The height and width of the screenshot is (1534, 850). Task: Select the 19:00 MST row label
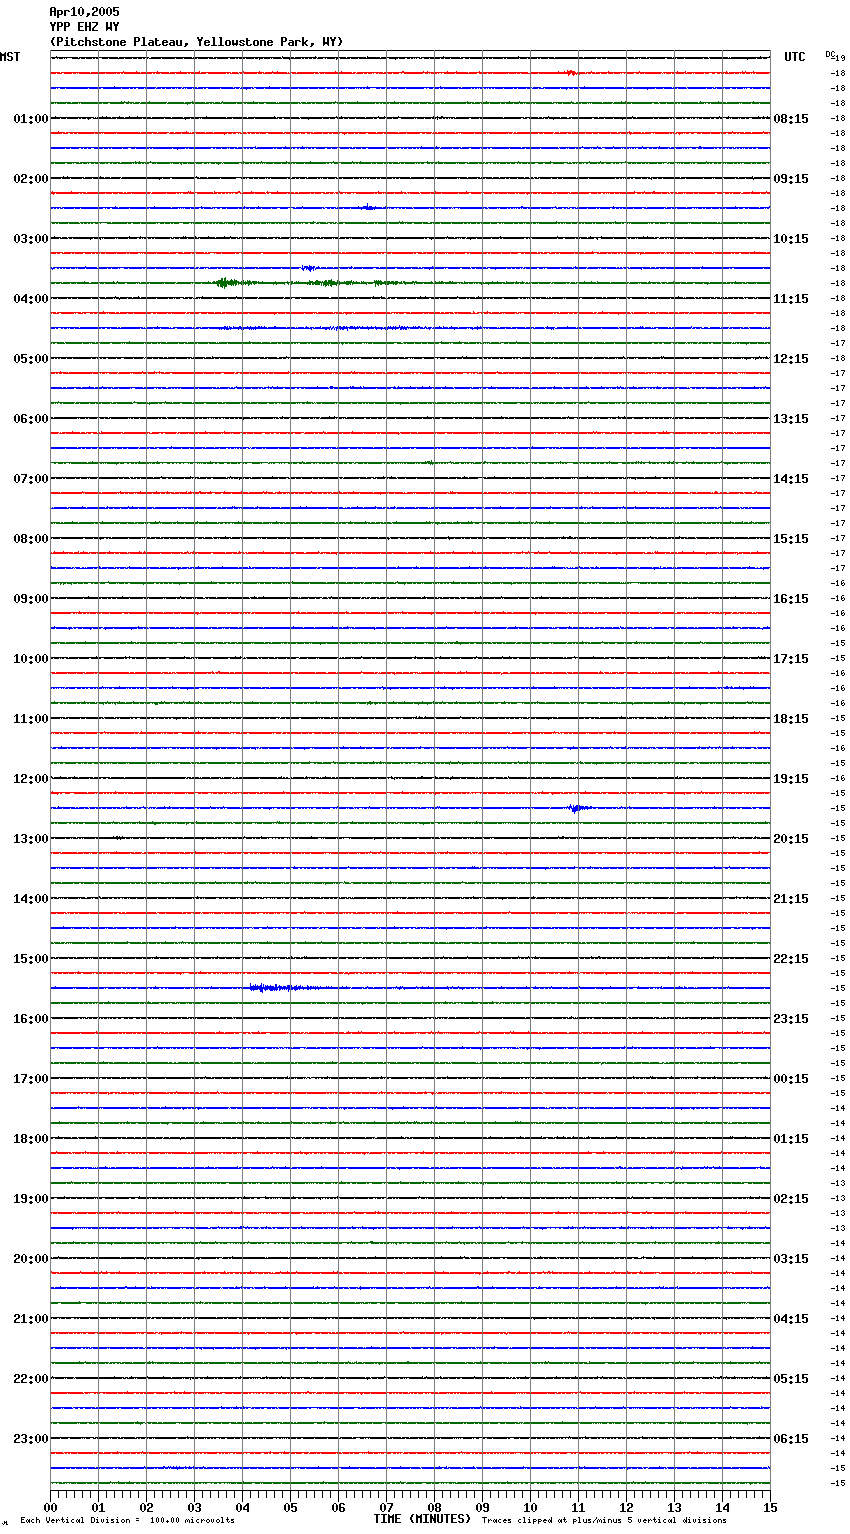pyautogui.click(x=31, y=1199)
